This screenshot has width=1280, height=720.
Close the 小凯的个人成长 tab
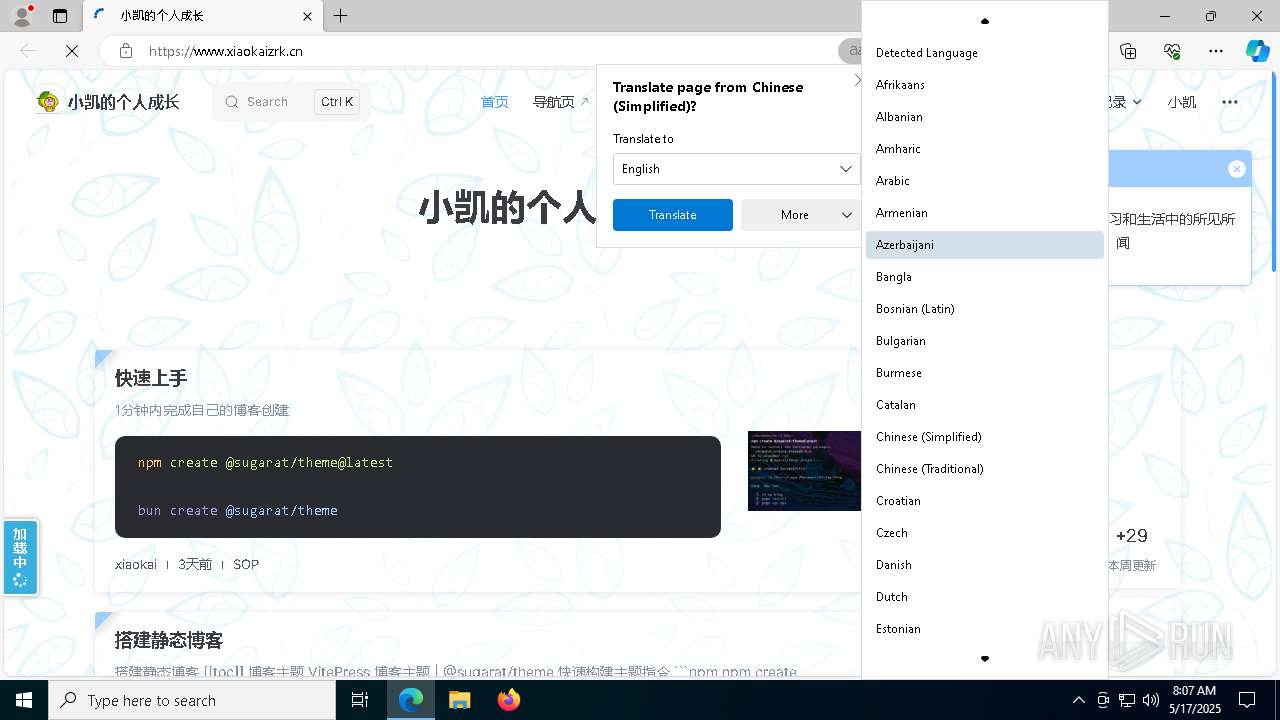pyautogui.click(x=308, y=16)
